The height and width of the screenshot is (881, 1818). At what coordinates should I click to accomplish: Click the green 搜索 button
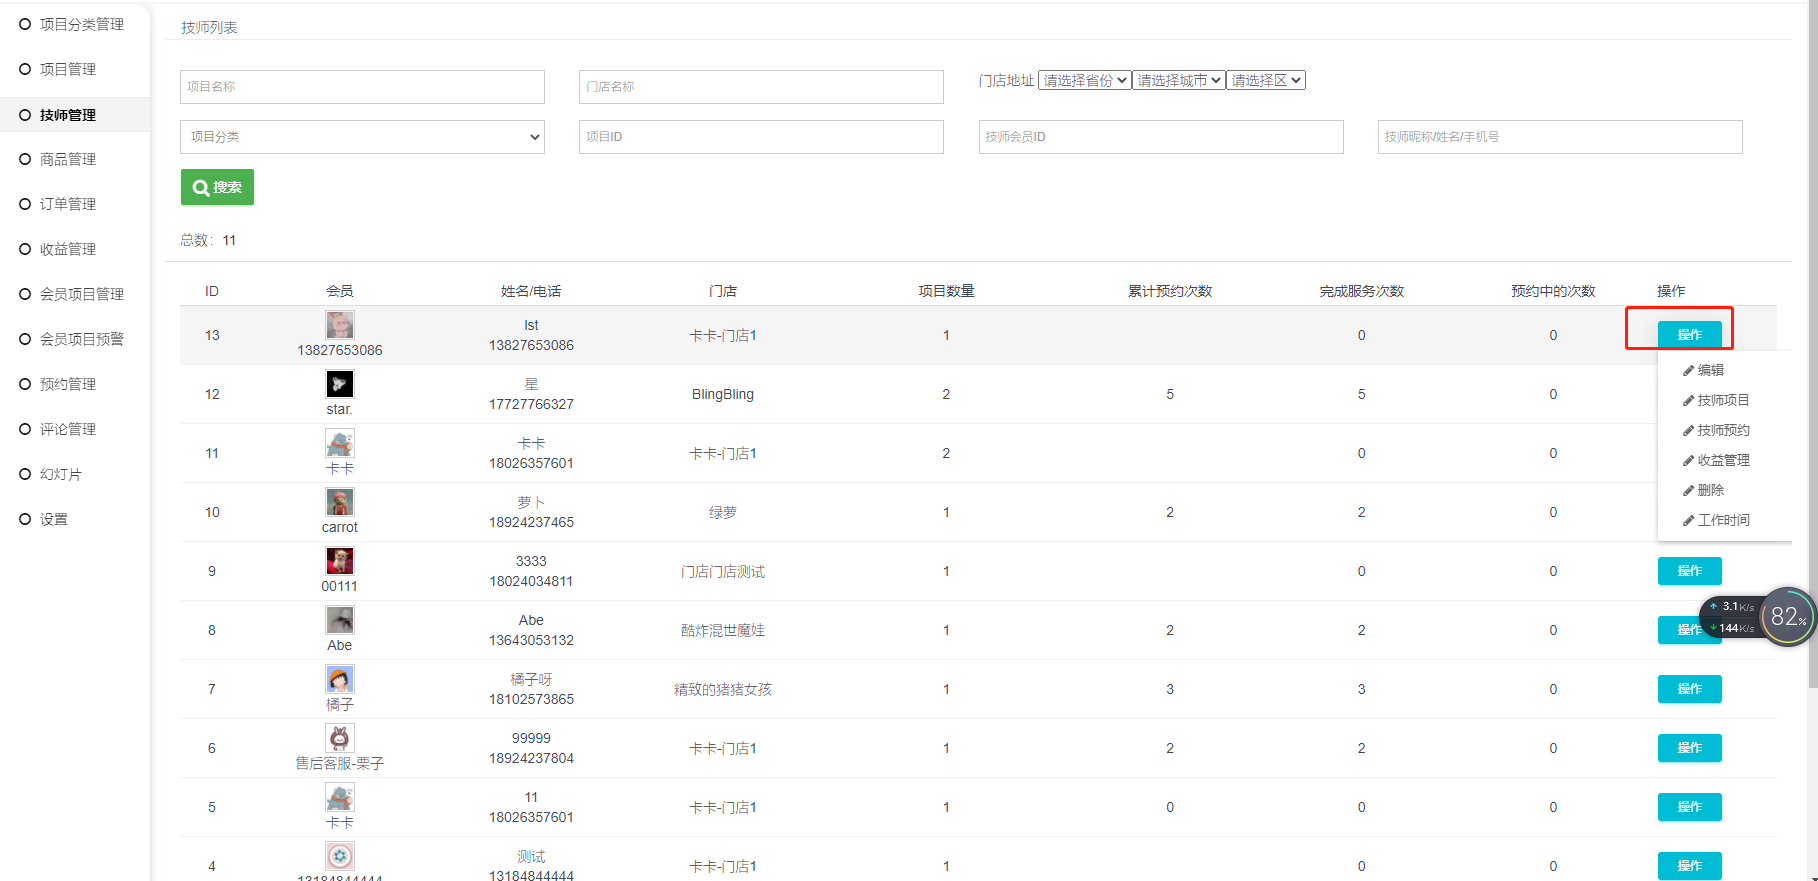(x=217, y=187)
